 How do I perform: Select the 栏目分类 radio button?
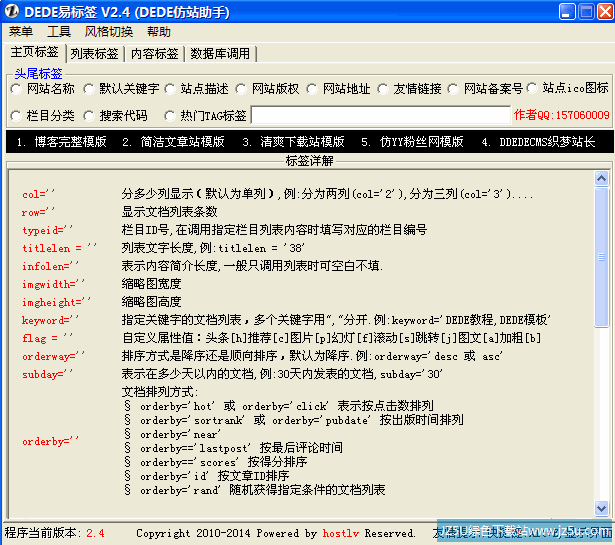(x=16, y=116)
